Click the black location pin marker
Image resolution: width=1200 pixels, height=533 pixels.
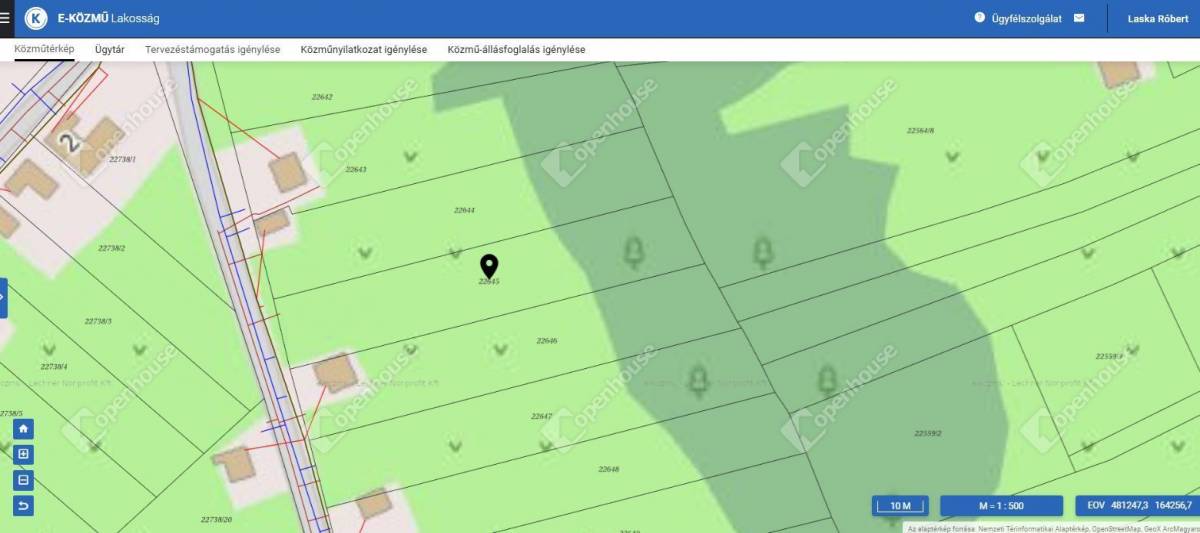(x=489, y=266)
